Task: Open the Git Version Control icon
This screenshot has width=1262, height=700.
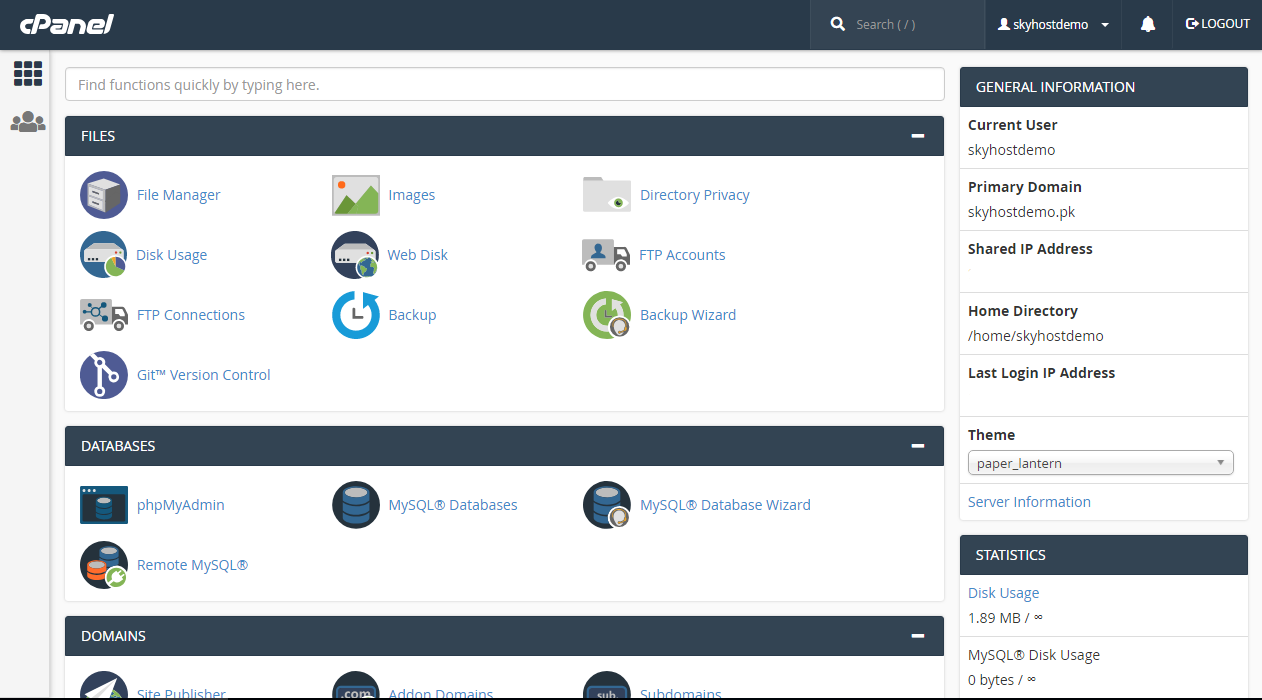Action: pos(104,375)
